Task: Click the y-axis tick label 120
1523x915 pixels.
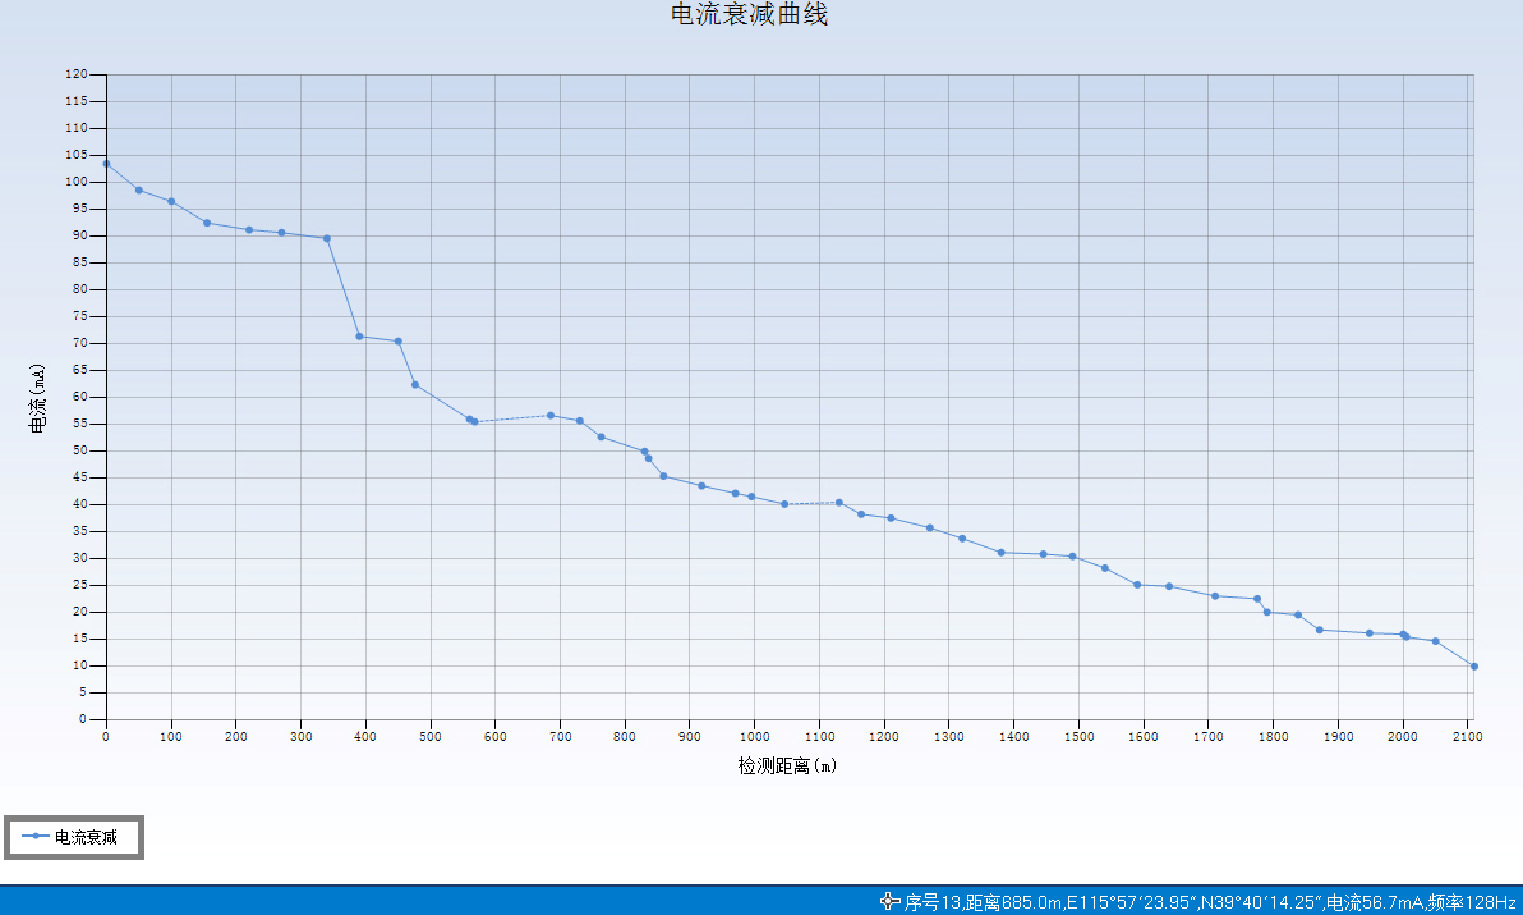Action: click(x=76, y=74)
